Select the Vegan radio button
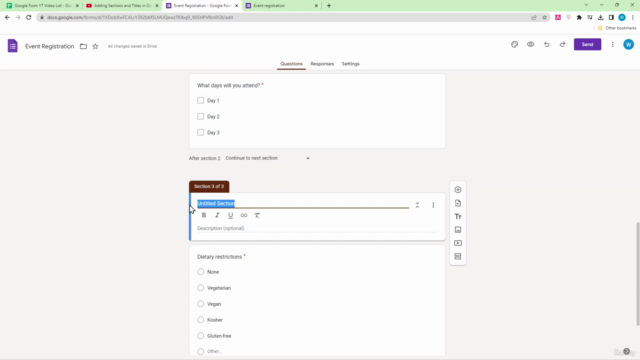640x360 pixels. [200, 304]
